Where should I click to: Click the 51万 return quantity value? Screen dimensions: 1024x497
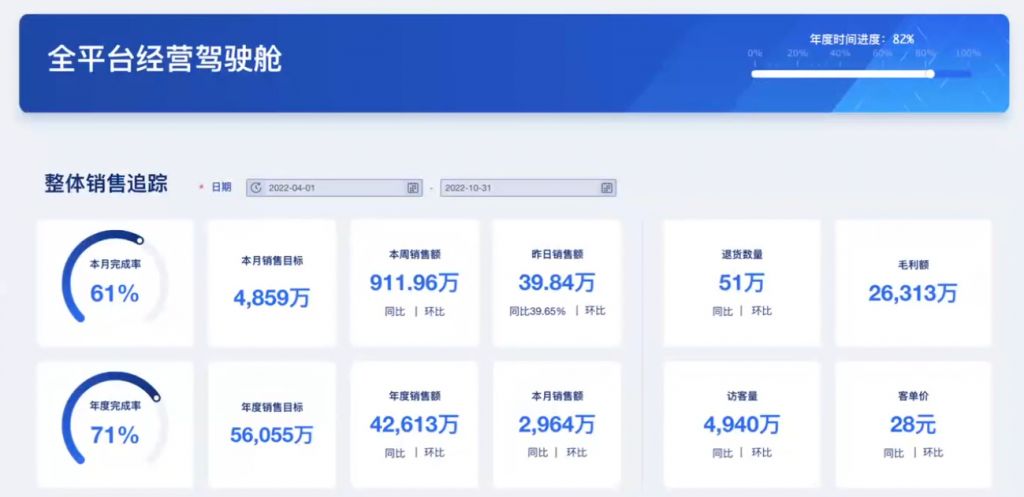[741, 283]
